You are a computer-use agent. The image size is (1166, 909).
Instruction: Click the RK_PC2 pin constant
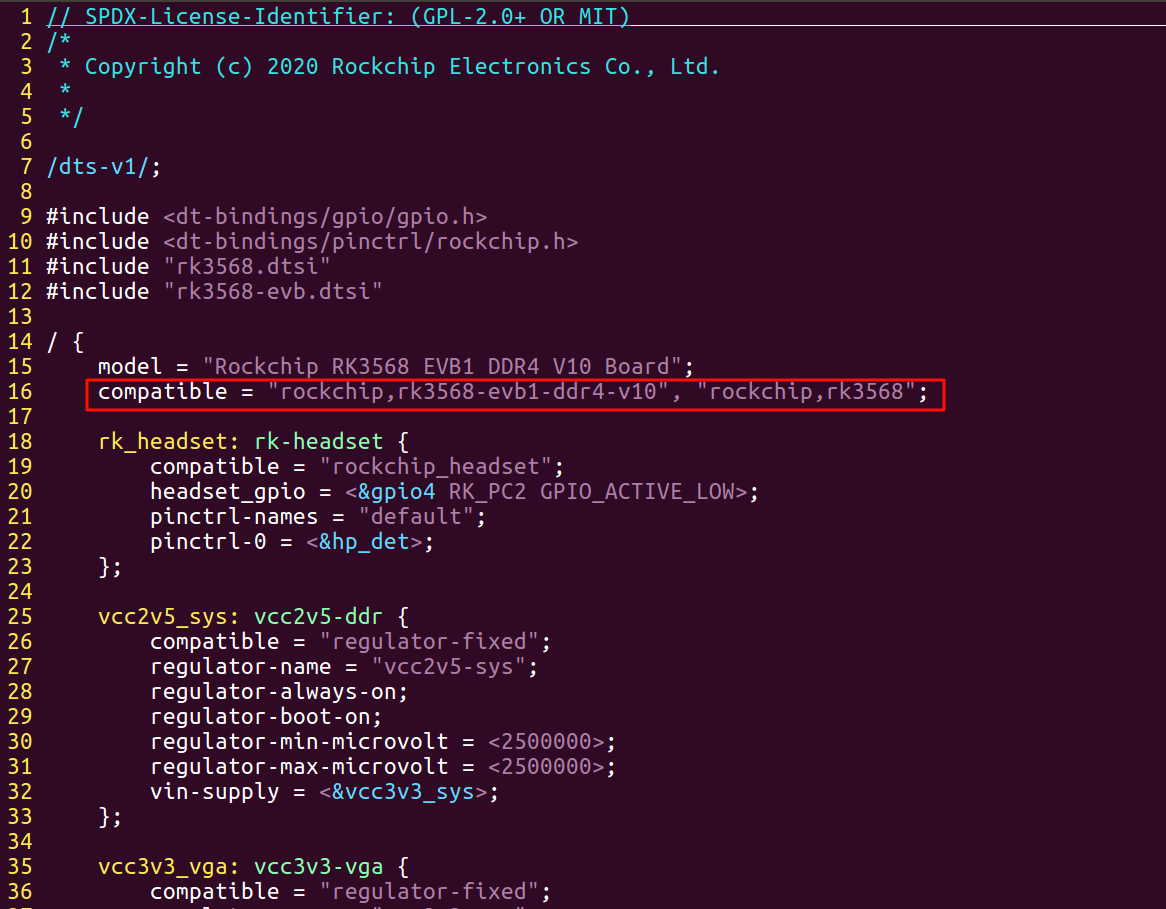(x=487, y=492)
